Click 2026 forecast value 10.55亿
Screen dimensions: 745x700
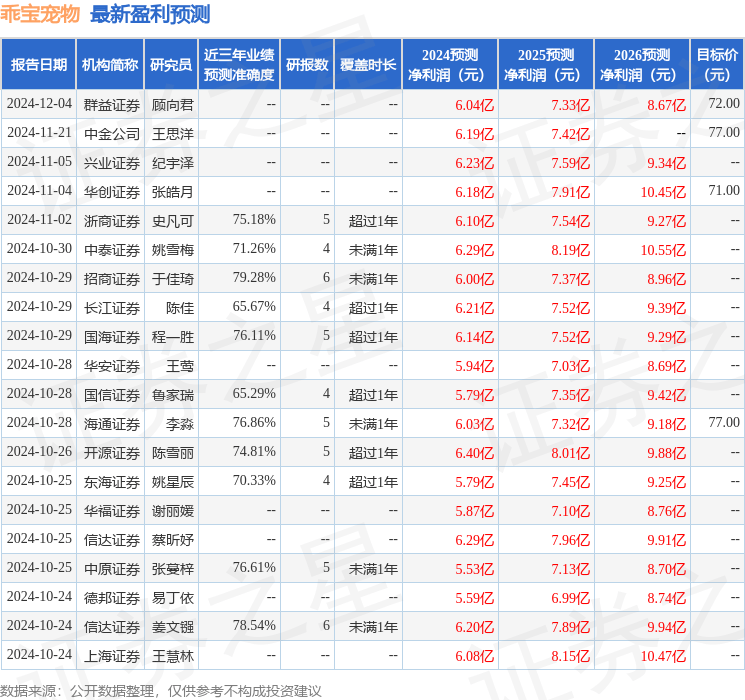pos(663,250)
